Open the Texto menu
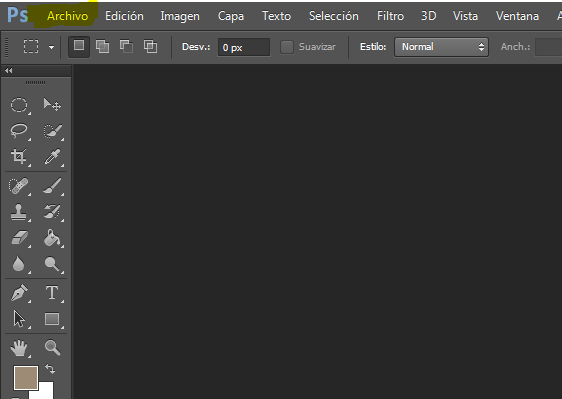 point(276,16)
